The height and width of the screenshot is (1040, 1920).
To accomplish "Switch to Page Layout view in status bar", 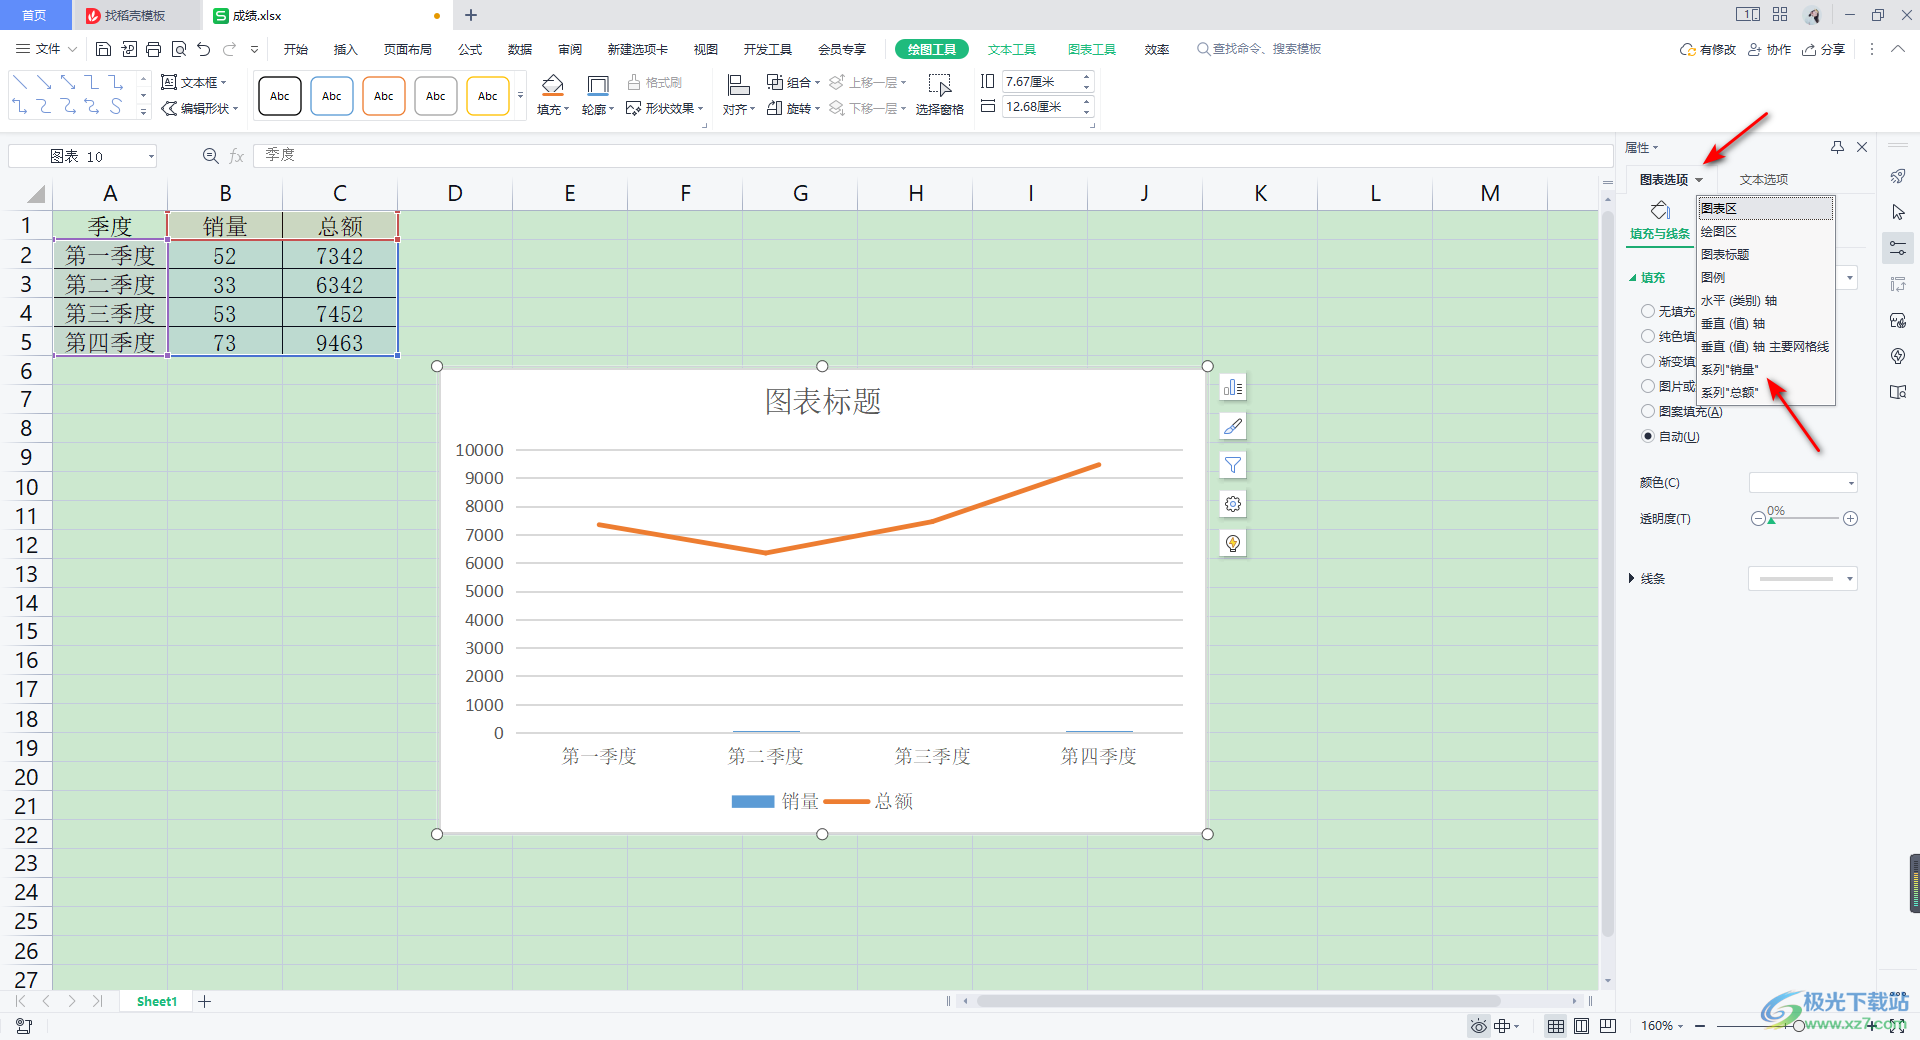I will tap(1581, 1026).
